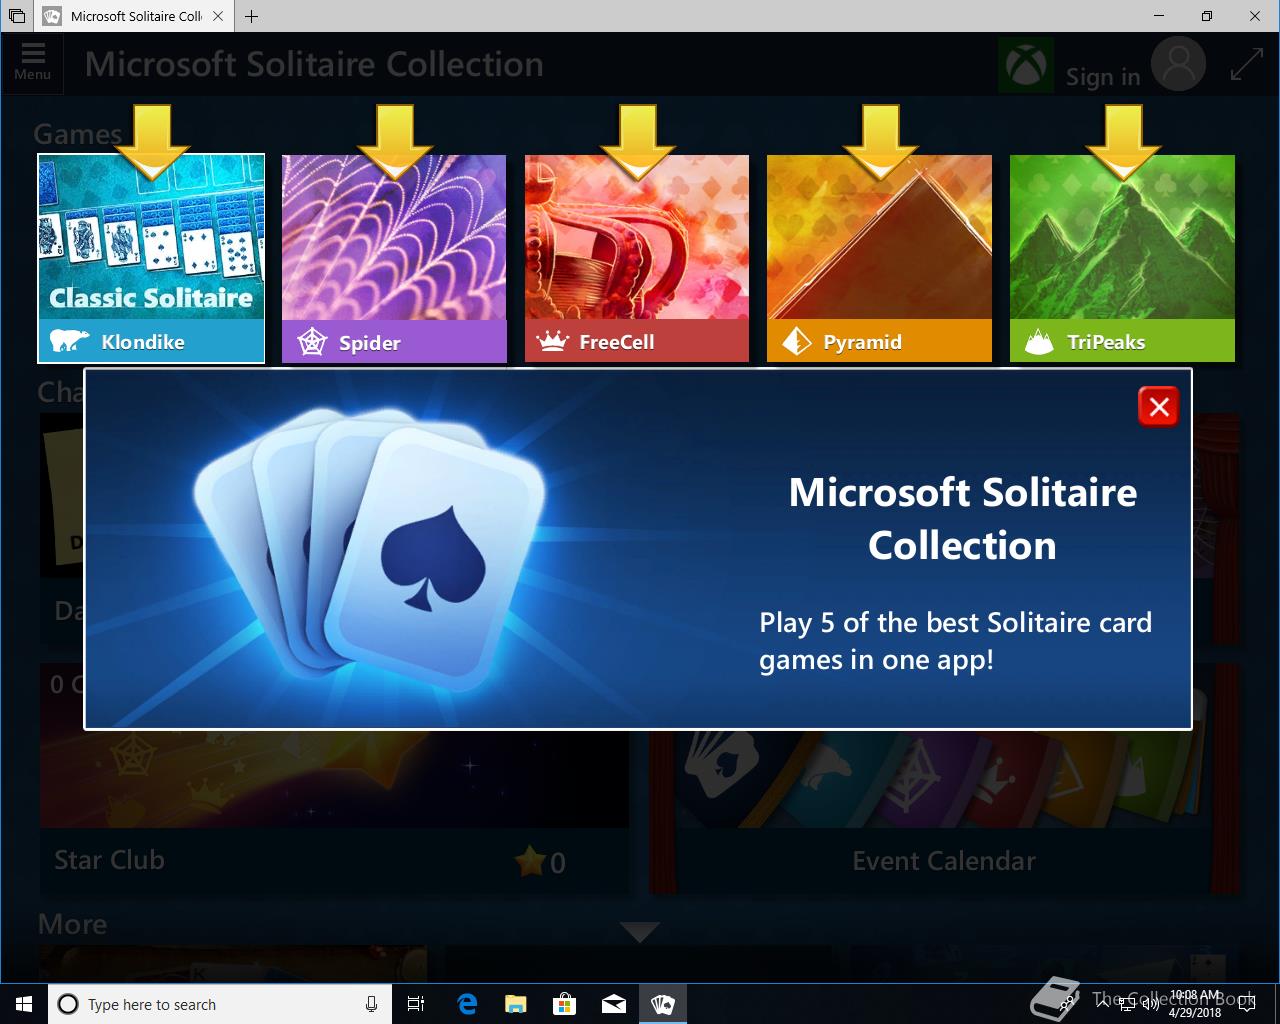Start the FreeCell game tile

point(637,258)
